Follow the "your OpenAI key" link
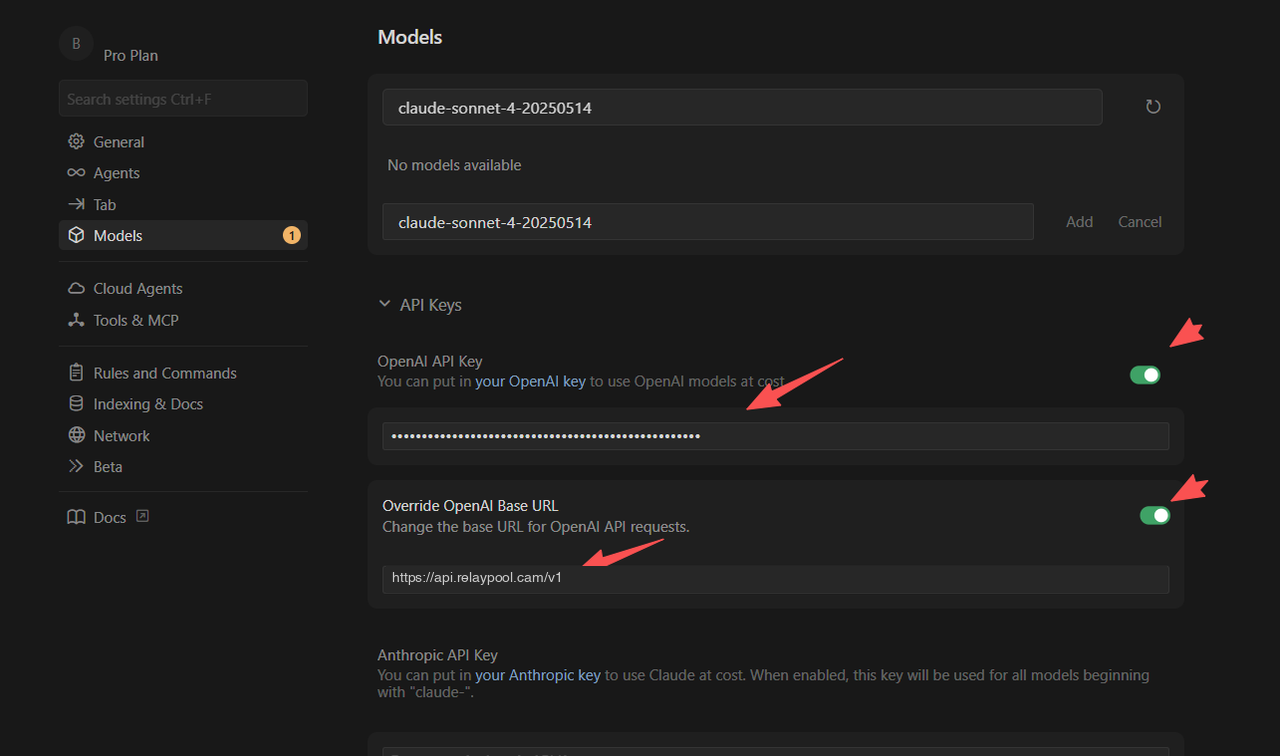1280x756 pixels. 530,381
